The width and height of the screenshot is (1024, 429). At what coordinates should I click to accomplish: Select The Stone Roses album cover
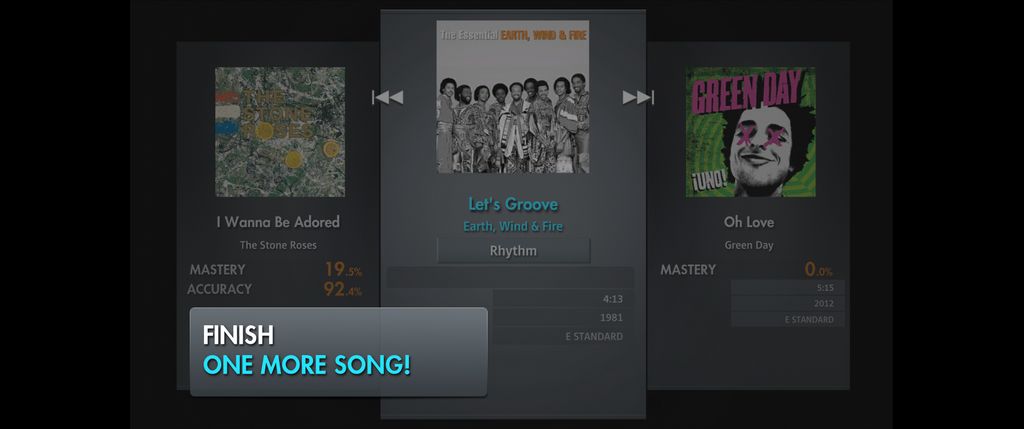pos(280,132)
